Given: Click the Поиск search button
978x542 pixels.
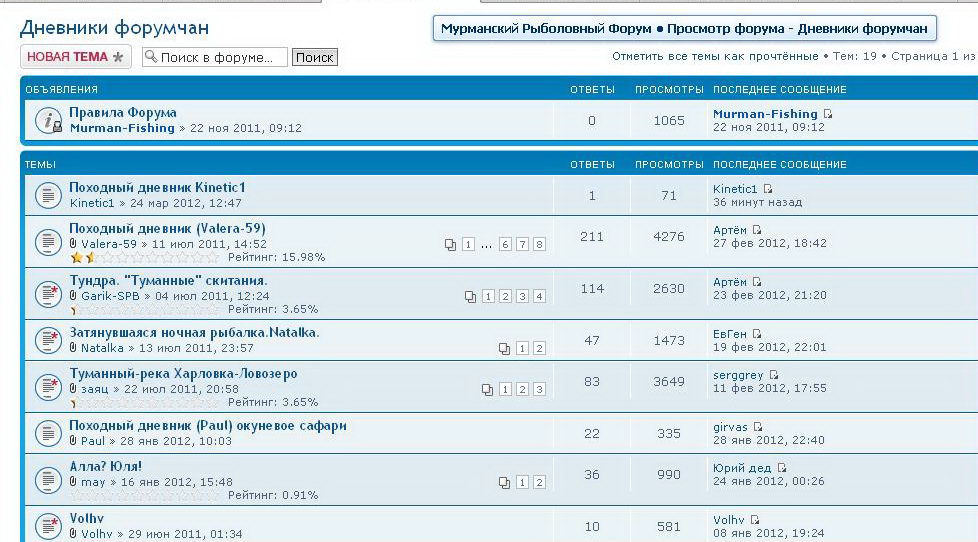Looking at the screenshot, I should [x=314, y=58].
